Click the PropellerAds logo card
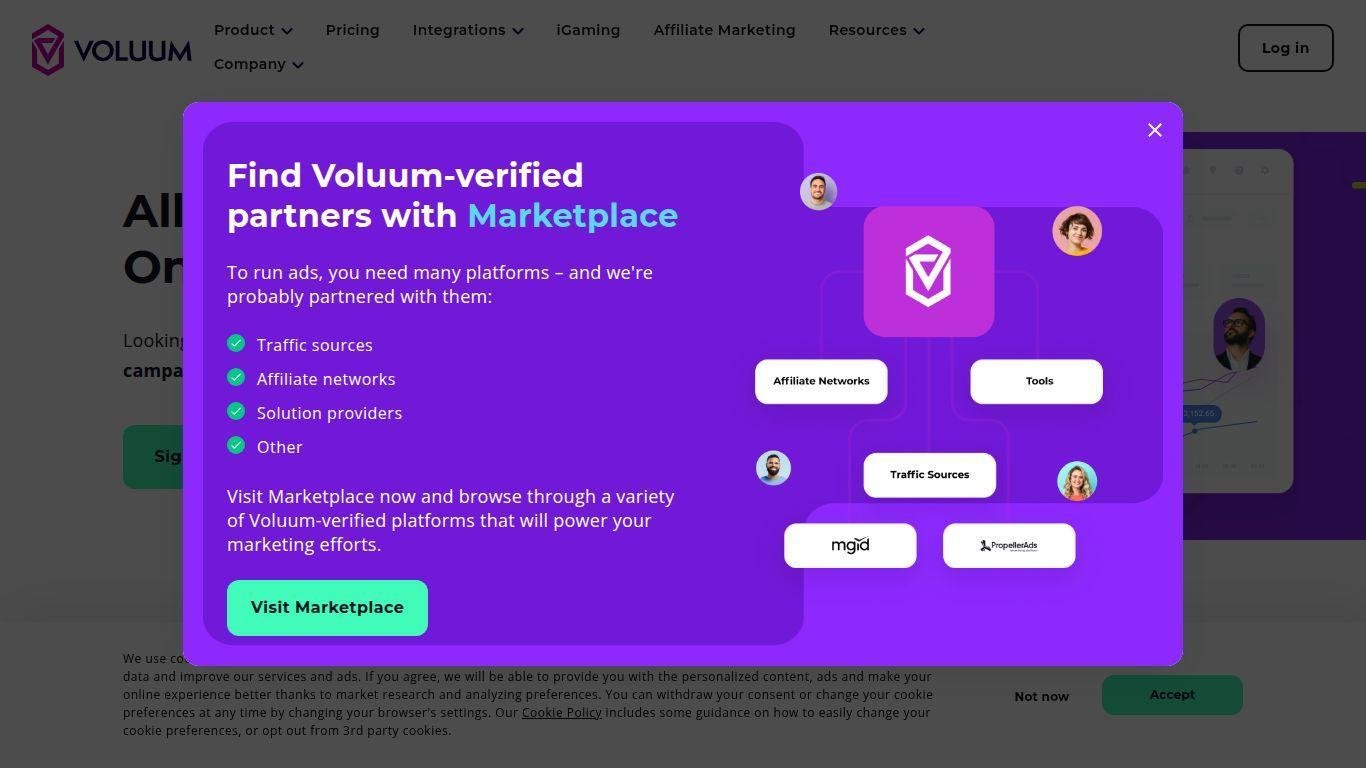1366x768 pixels. click(1008, 545)
